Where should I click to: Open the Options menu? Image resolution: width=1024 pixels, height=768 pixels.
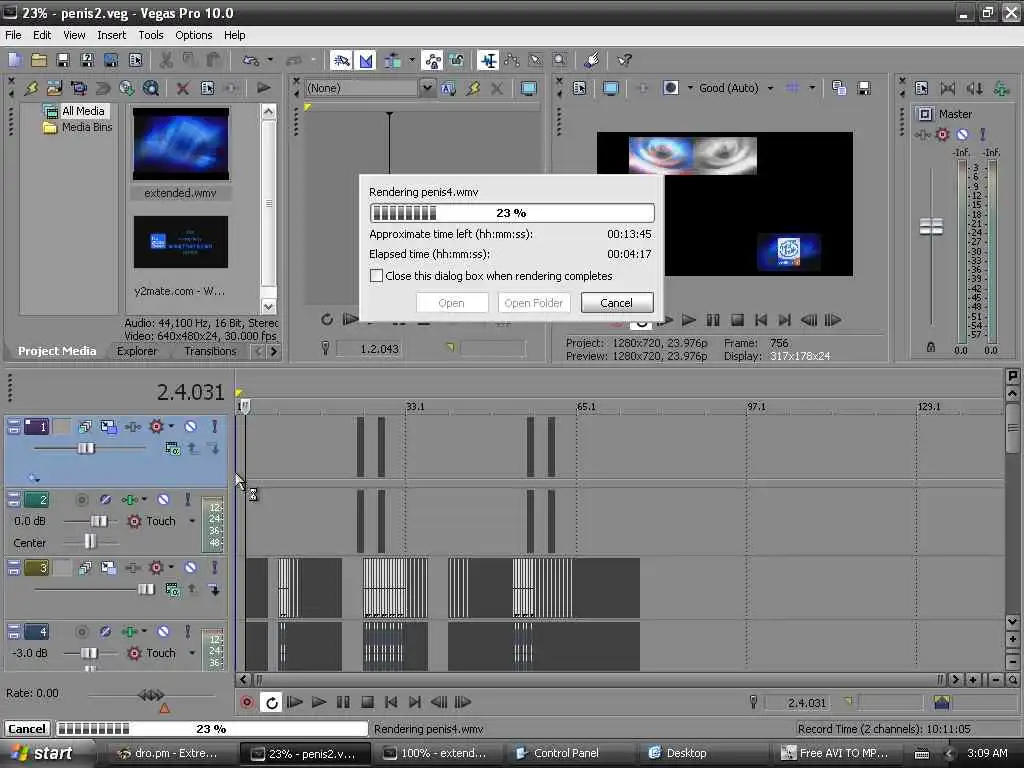click(x=193, y=35)
